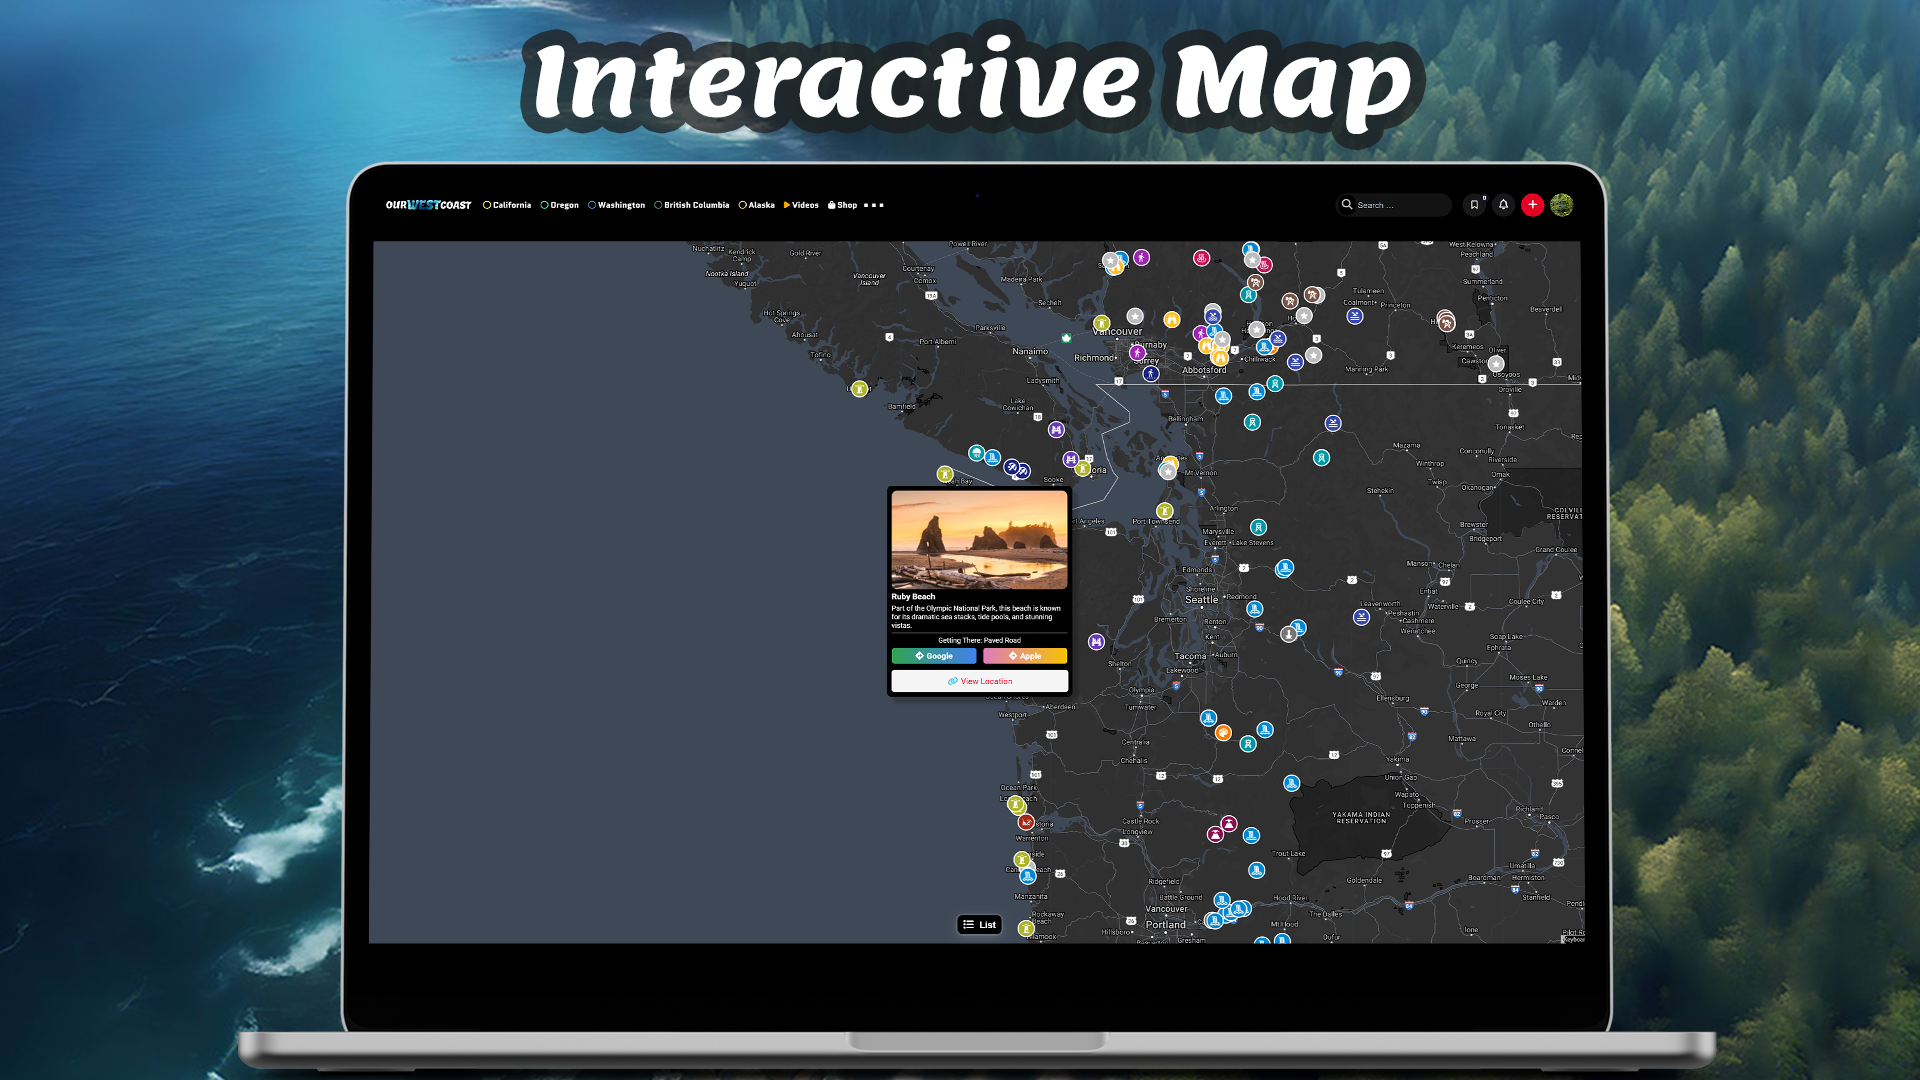Image resolution: width=1920 pixels, height=1080 pixels.
Task: Select the olive lighthouse marker above Port Townsend
Action: point(1164,511)
